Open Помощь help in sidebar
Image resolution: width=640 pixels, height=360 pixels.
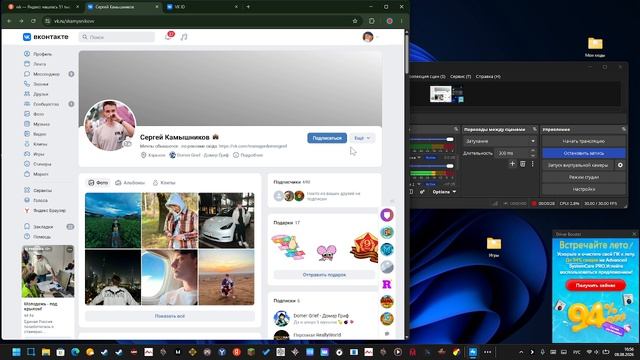pos(38,237)
